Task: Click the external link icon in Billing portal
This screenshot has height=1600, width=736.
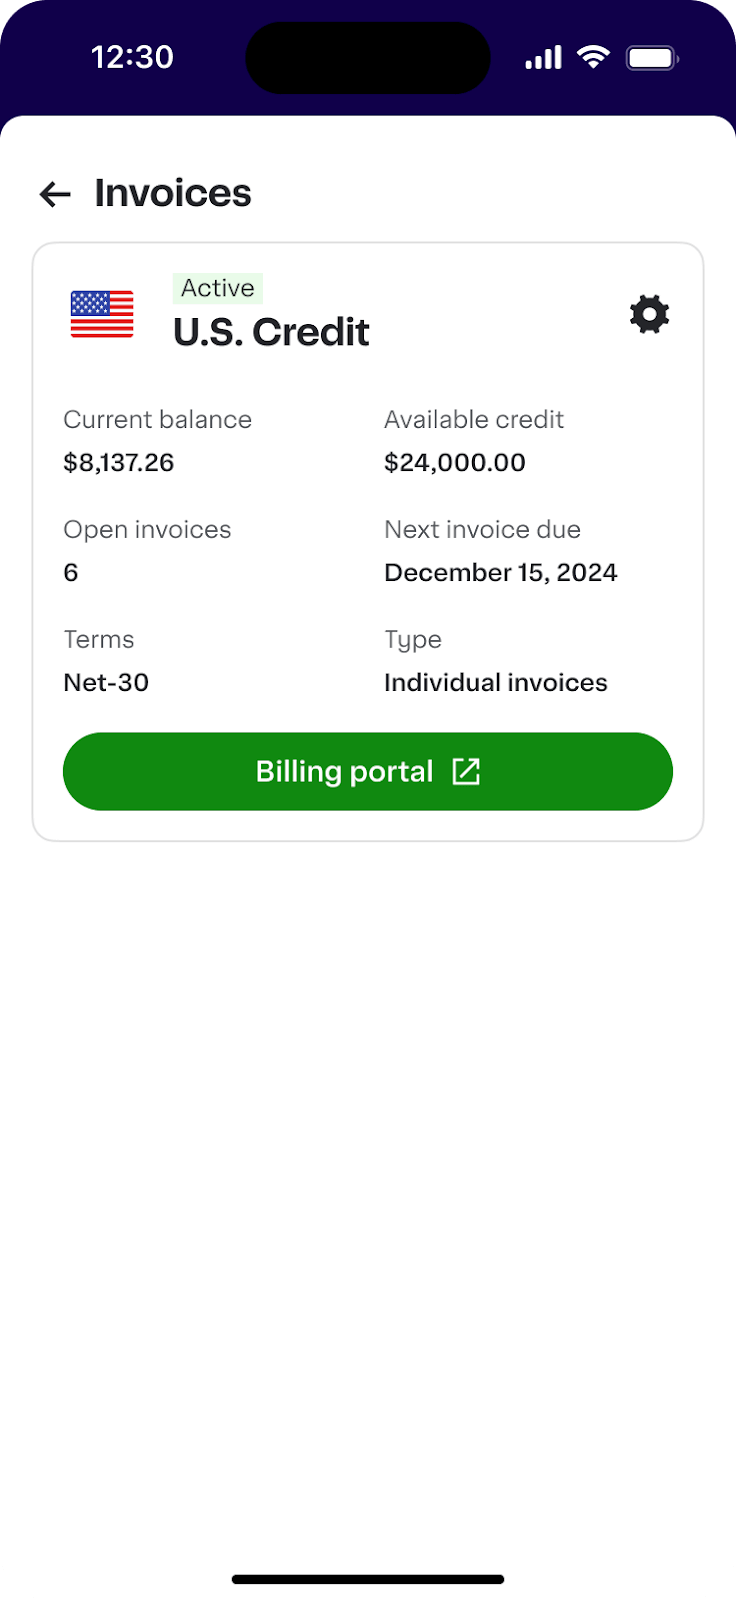Action: point(466,771)
